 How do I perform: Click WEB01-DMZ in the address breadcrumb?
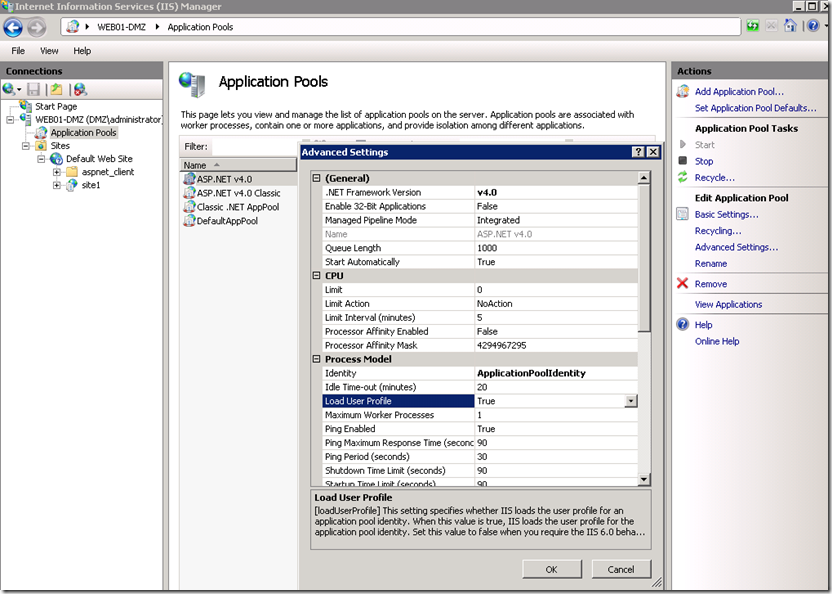tap(122, 27)
